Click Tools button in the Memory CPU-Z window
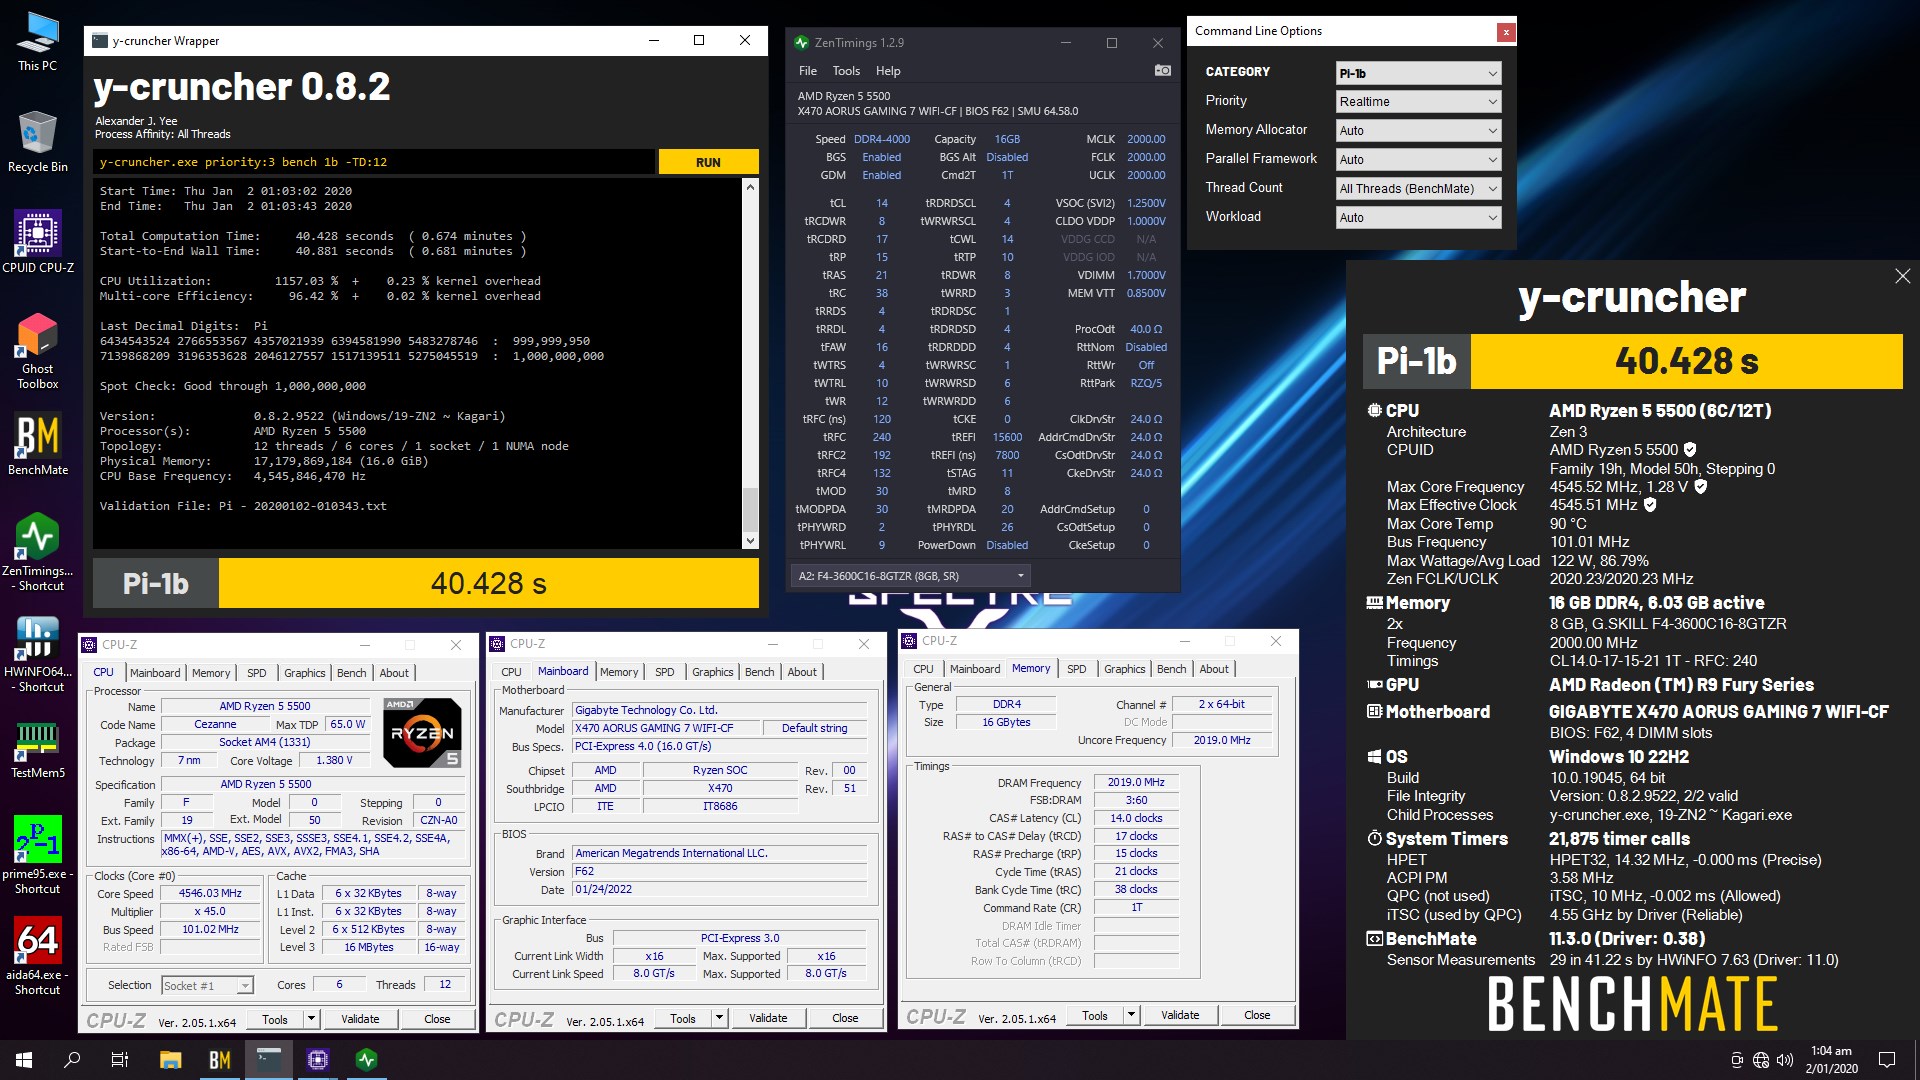Image resolution: width=1920 pixels, height=1080 pixels. tap(1095, 1015)
